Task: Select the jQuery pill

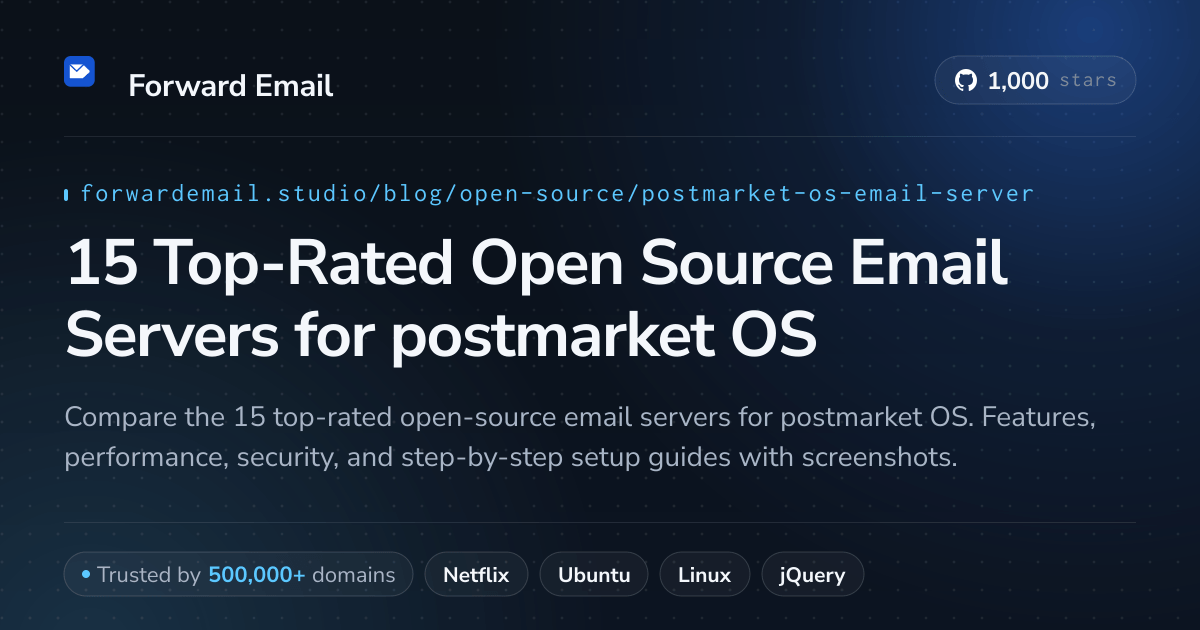Action: pos(812,575)
